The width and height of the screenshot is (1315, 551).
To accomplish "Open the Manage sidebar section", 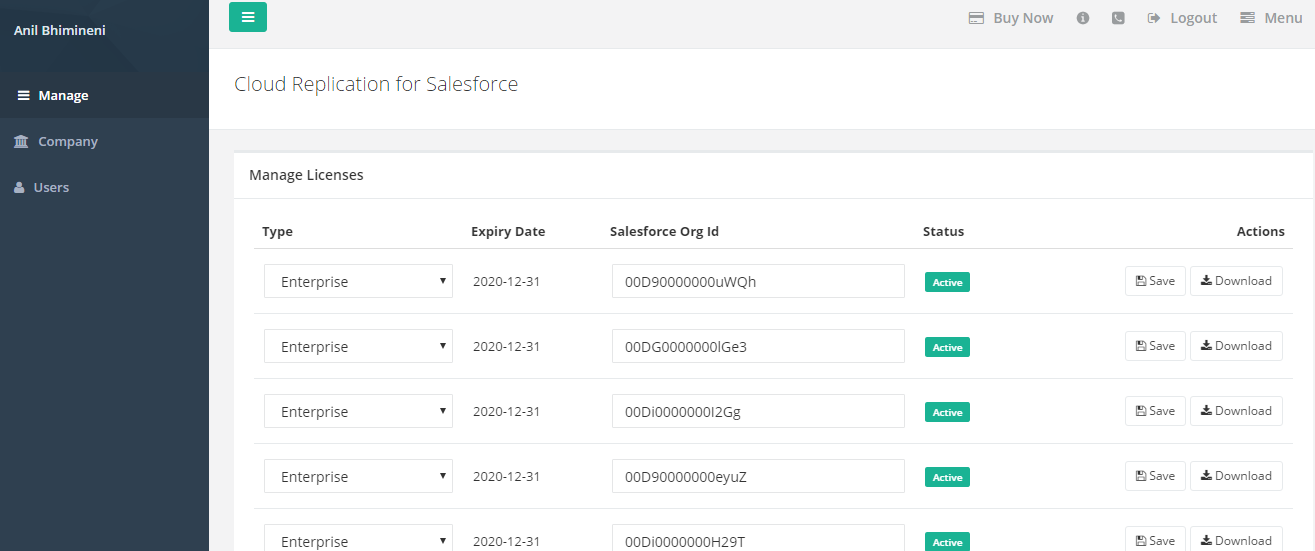I will [63, 96].
